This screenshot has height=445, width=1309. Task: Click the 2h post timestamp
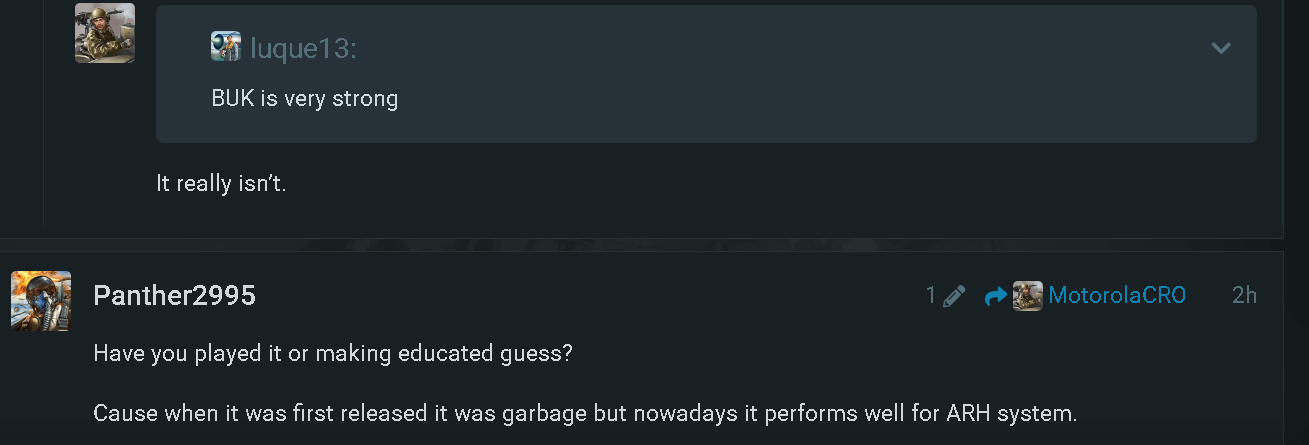tap(1244, 296)
